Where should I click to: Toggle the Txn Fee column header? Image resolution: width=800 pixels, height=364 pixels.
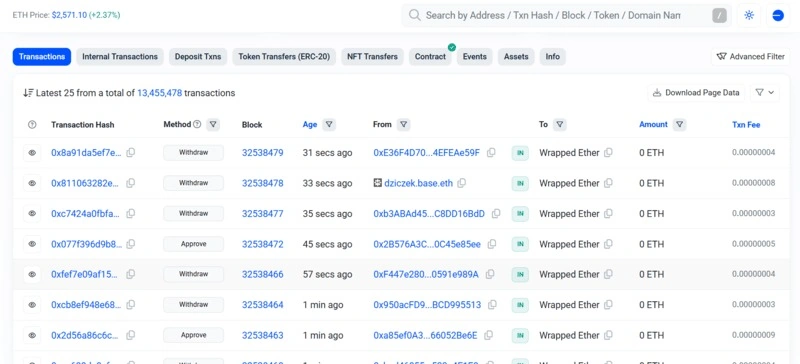[x=746, y=125]
